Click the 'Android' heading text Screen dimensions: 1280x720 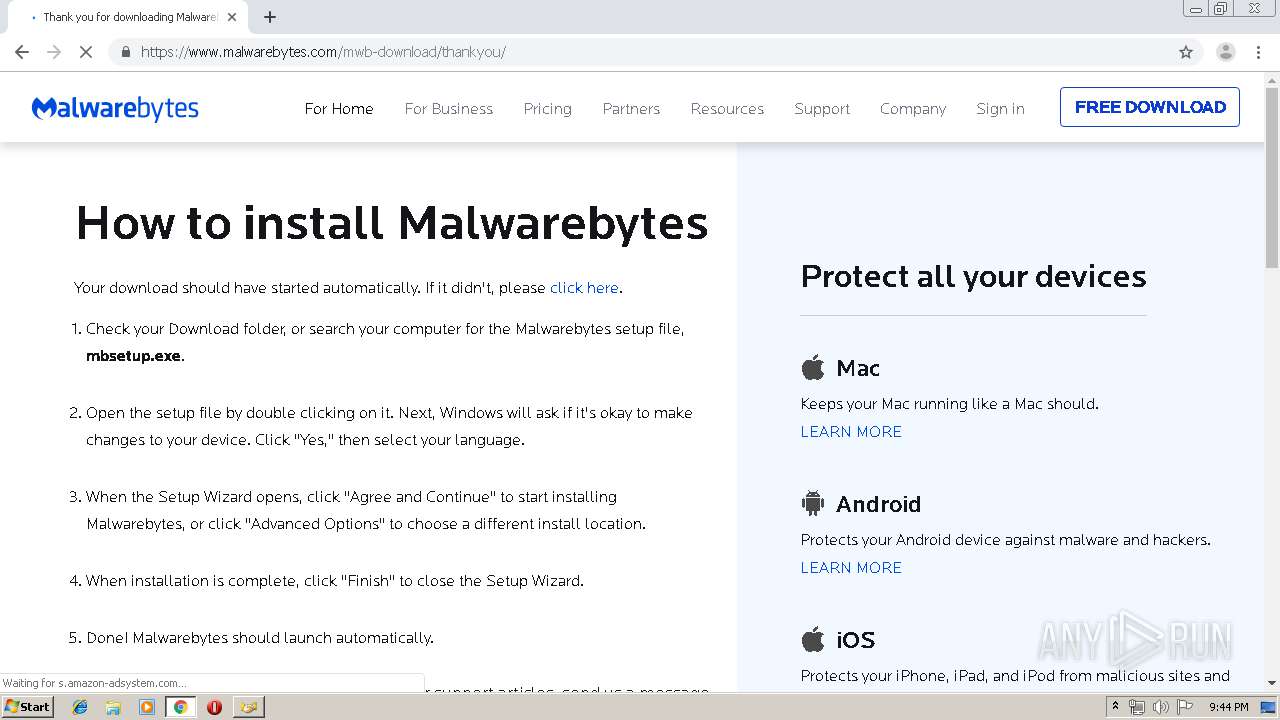878,504
